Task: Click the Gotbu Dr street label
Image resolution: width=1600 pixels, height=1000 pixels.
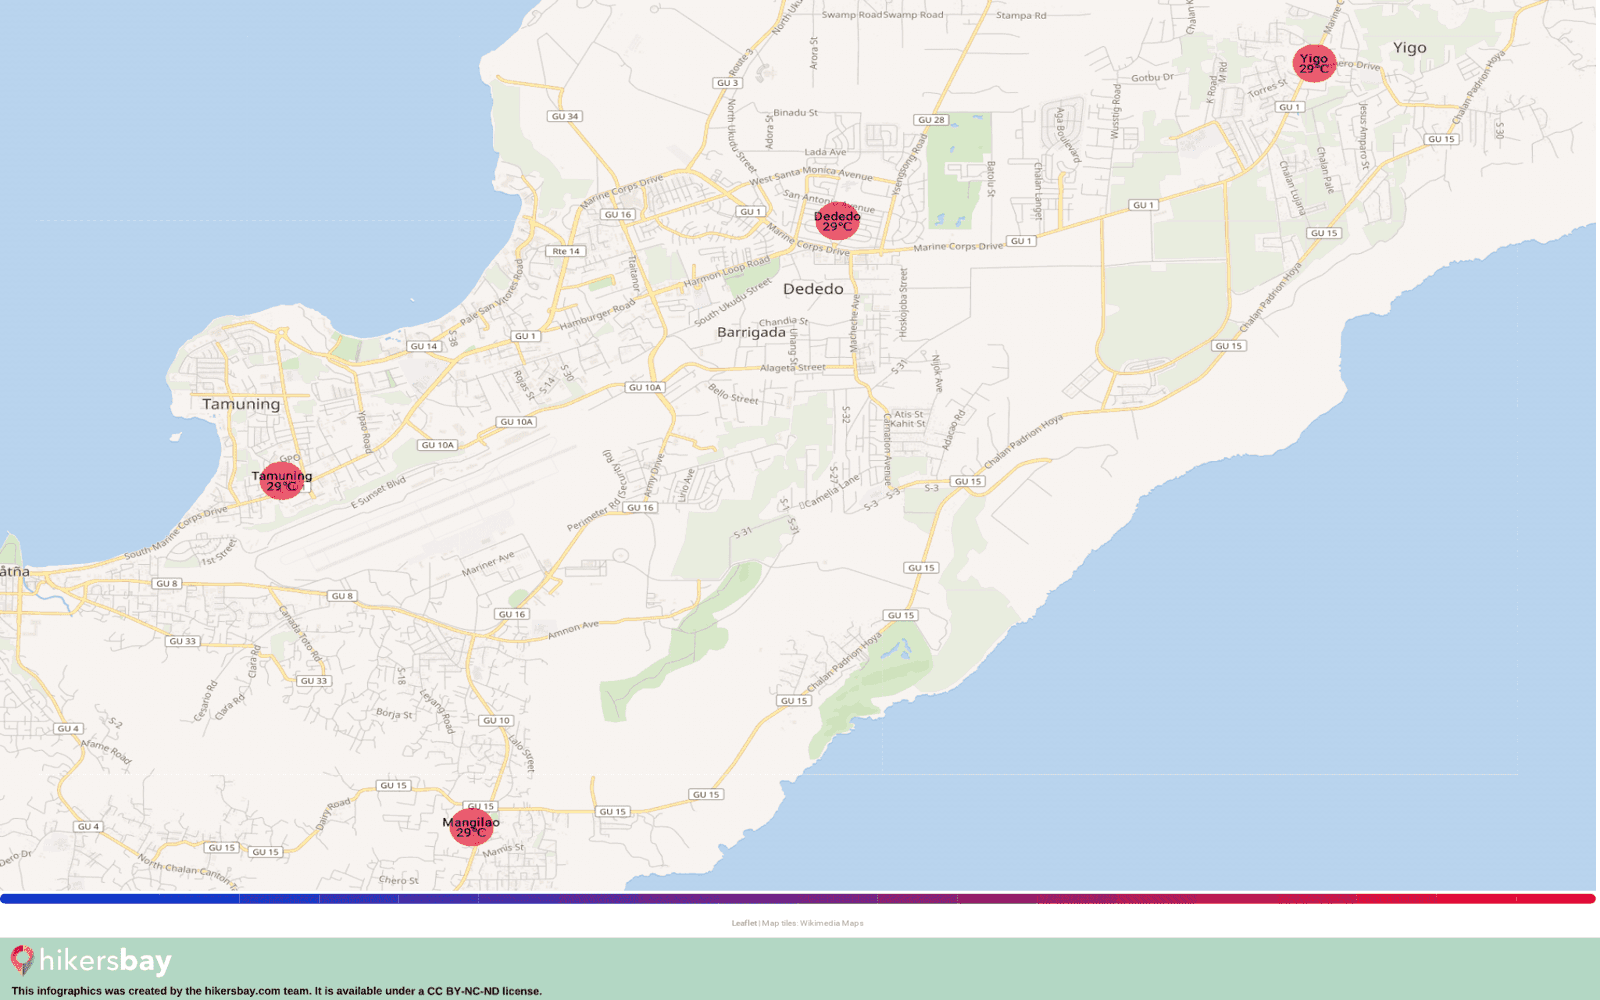Action: pyautogui.click(x=1152, y=77)
